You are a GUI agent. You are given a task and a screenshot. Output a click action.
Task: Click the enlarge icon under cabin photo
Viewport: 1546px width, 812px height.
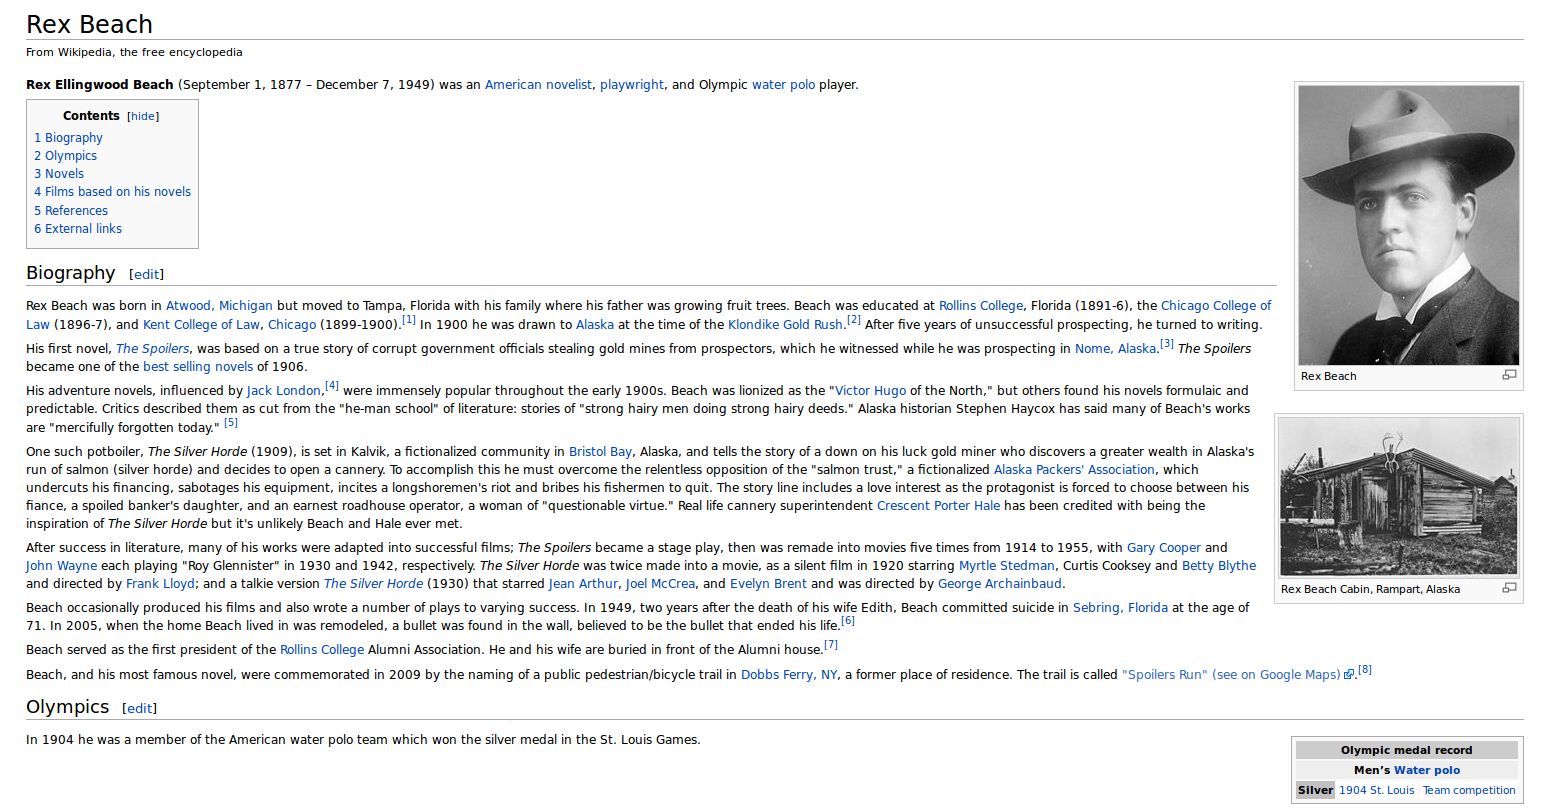tap(1509, 588)
